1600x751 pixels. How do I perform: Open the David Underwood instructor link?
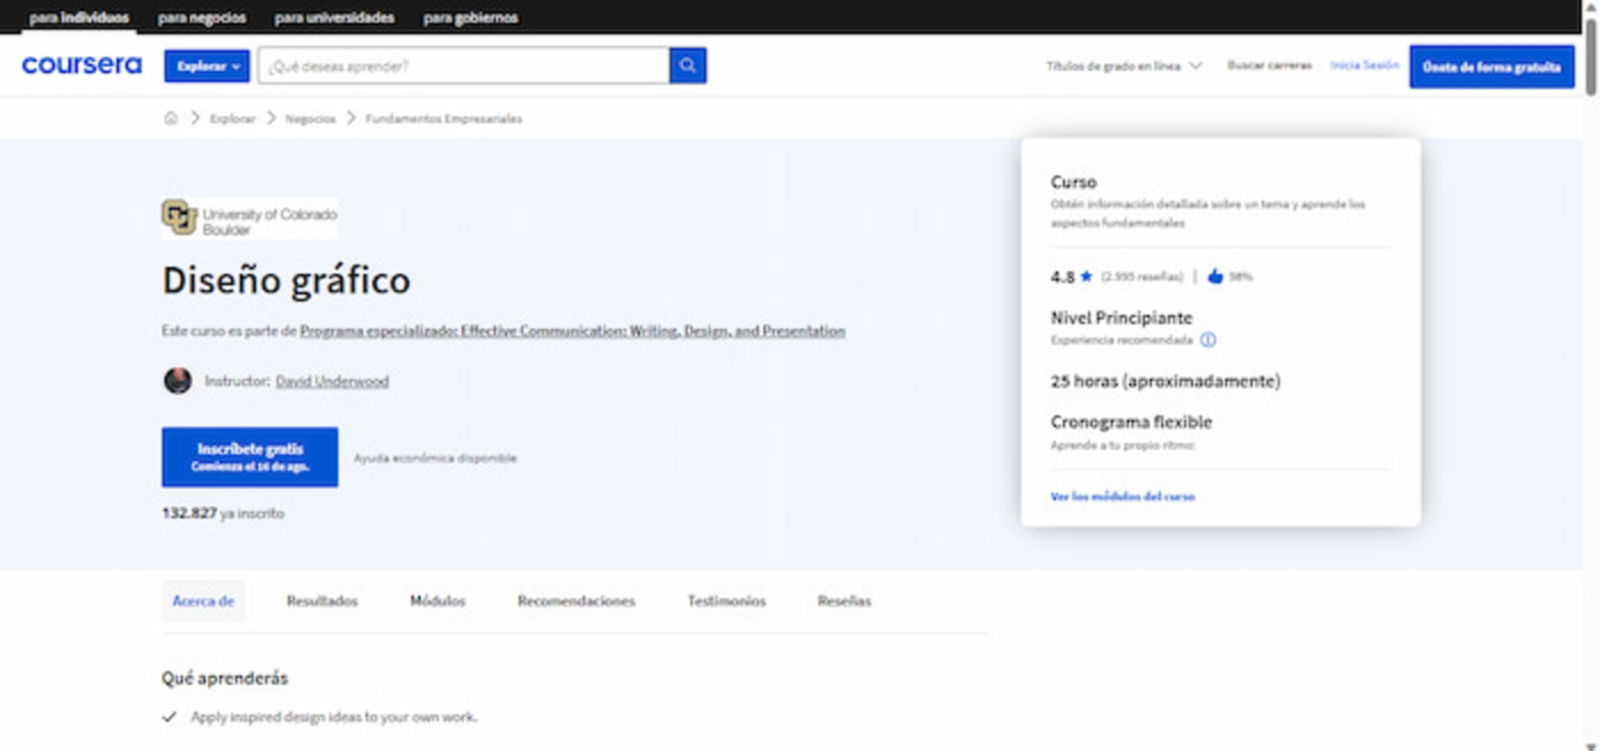click(x=332, y=381)
